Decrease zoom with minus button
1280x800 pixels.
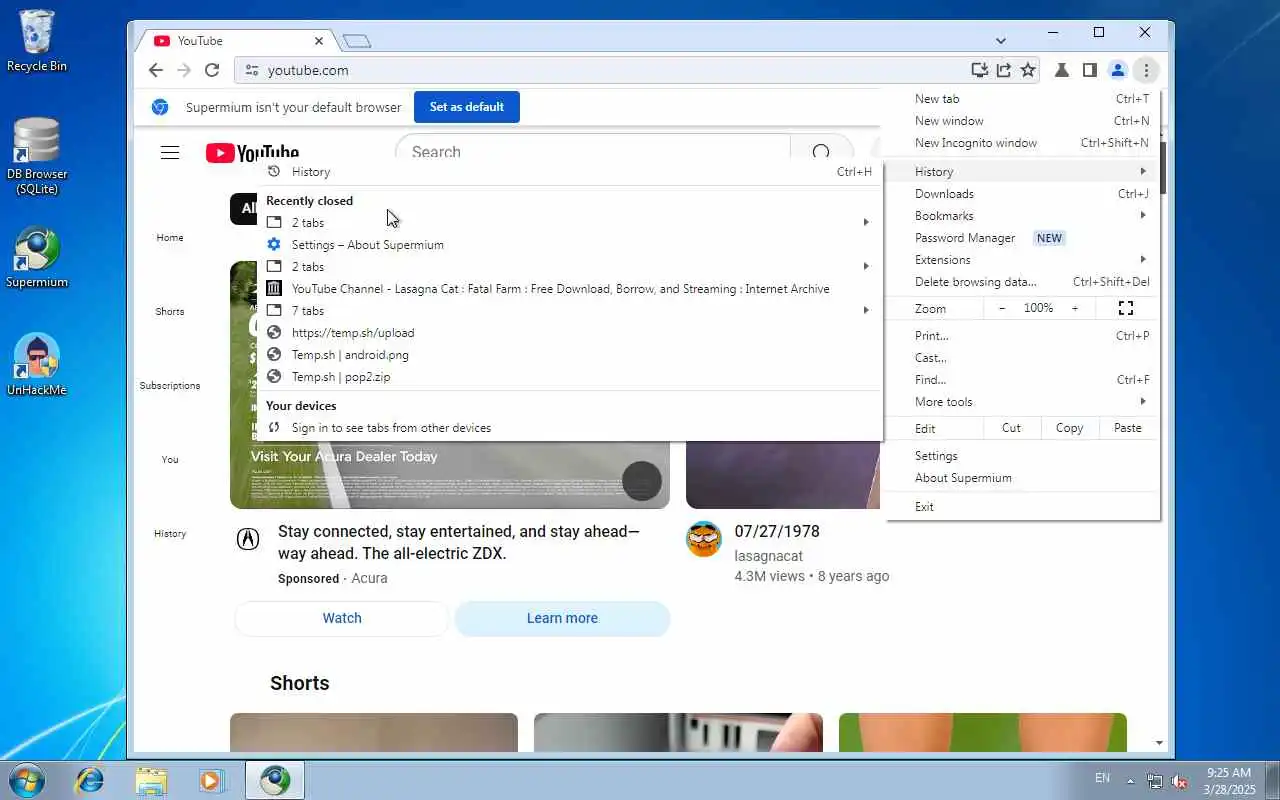1002,308
